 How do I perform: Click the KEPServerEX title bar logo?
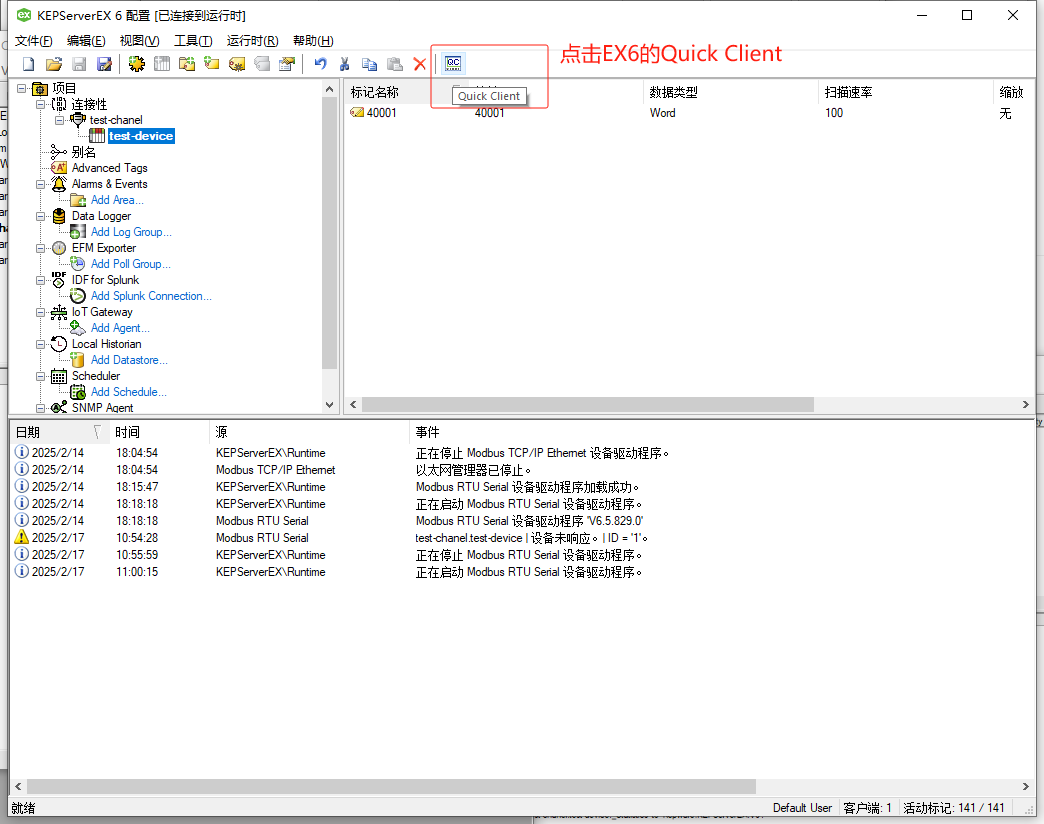click(x=24, y=15)
